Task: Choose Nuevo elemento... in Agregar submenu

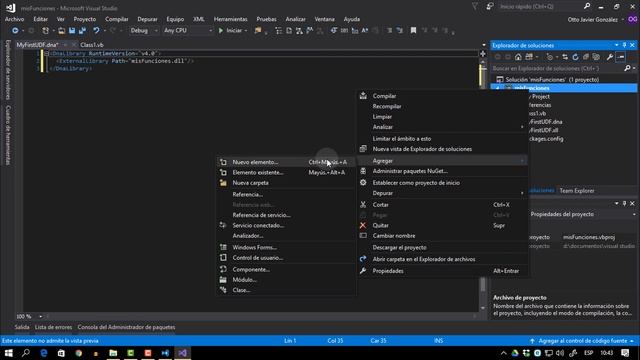Action: 286,162
